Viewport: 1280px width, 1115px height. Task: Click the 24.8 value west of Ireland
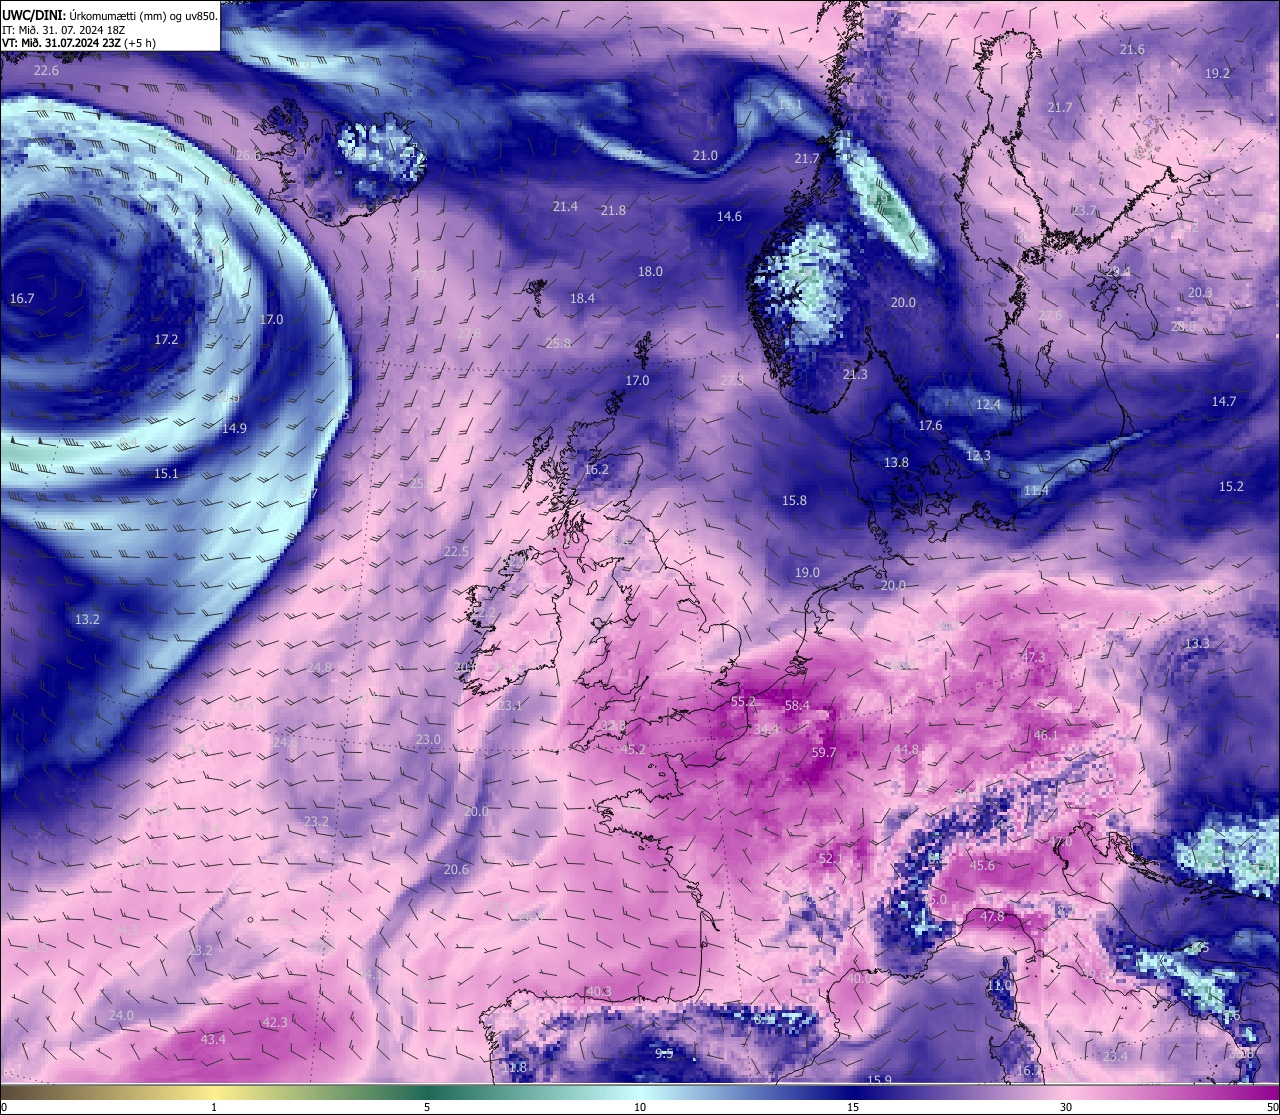coord(319,668)
